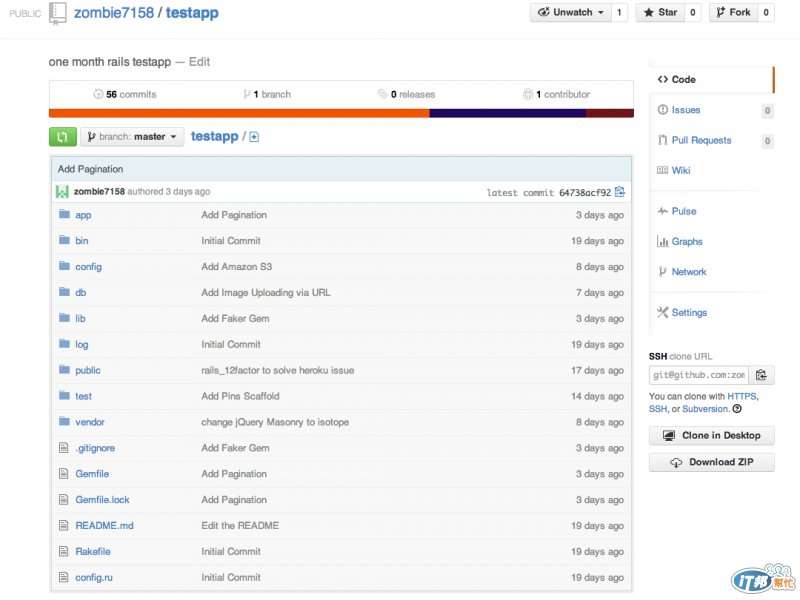Click the vendor folder icon
800x600 pixels.
click(x=64, y=421)
